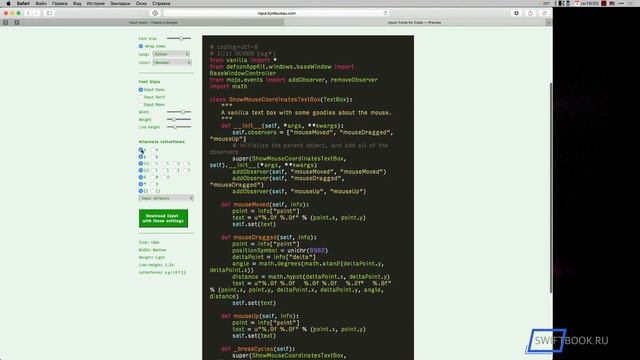Viewport: 640px width, 360px height.
Task: Click the def mouseUp code line
Action: (x=260, y=316)
